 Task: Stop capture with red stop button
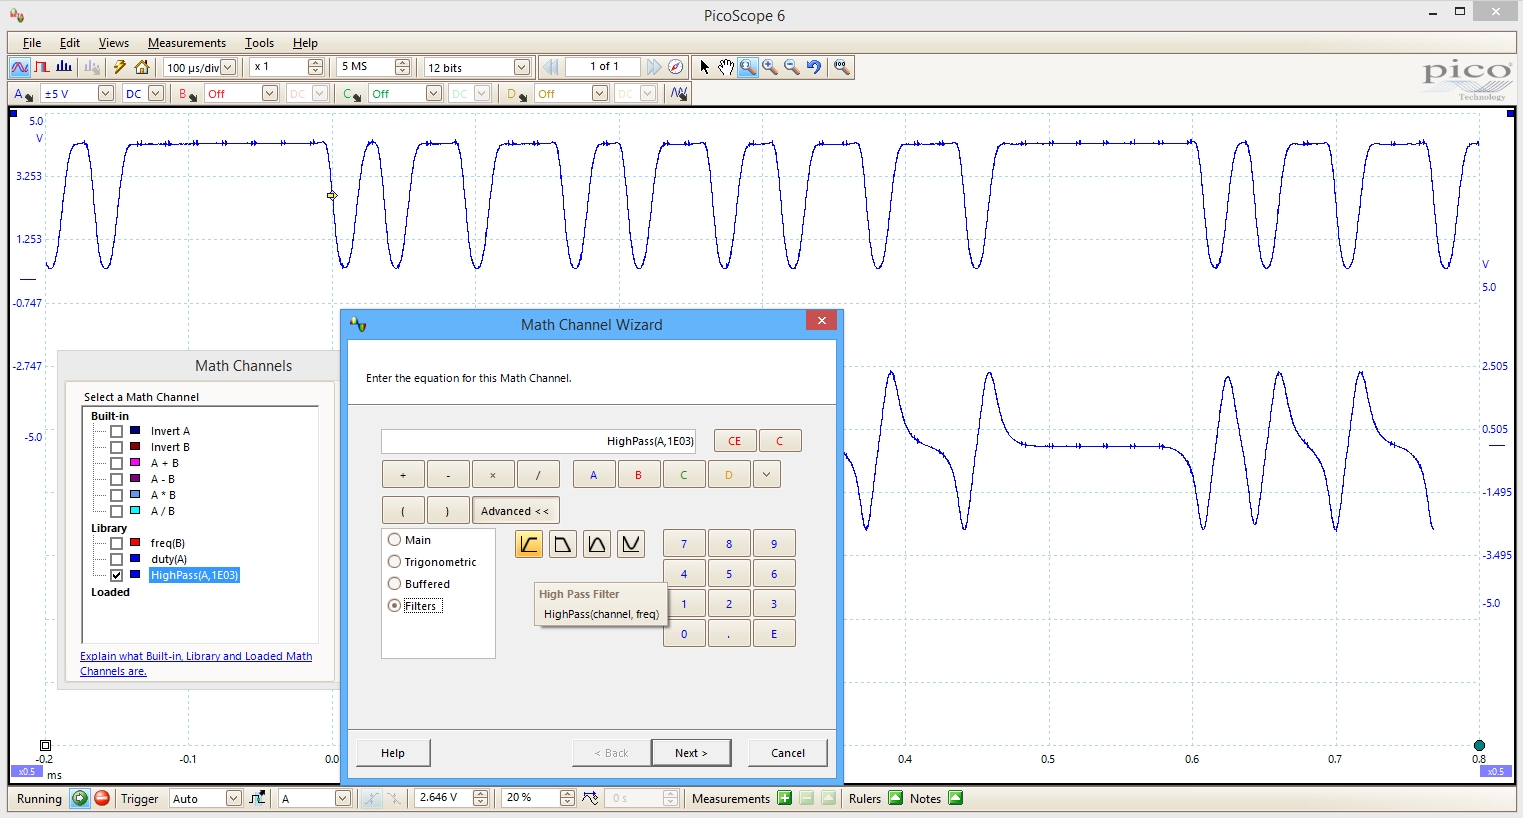(x=102, y=798)
